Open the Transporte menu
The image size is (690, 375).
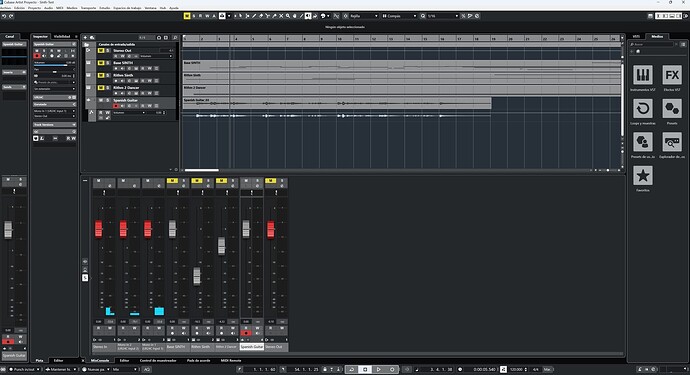[x=88, y=8]
